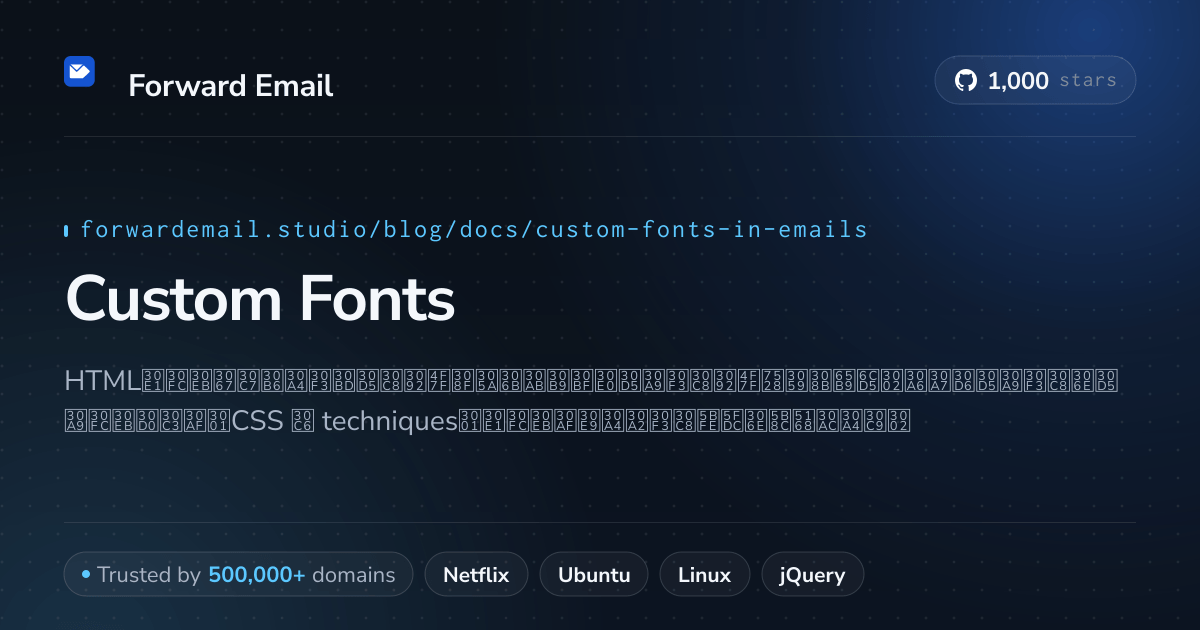Select the Netflix tag

pos(476,575)
